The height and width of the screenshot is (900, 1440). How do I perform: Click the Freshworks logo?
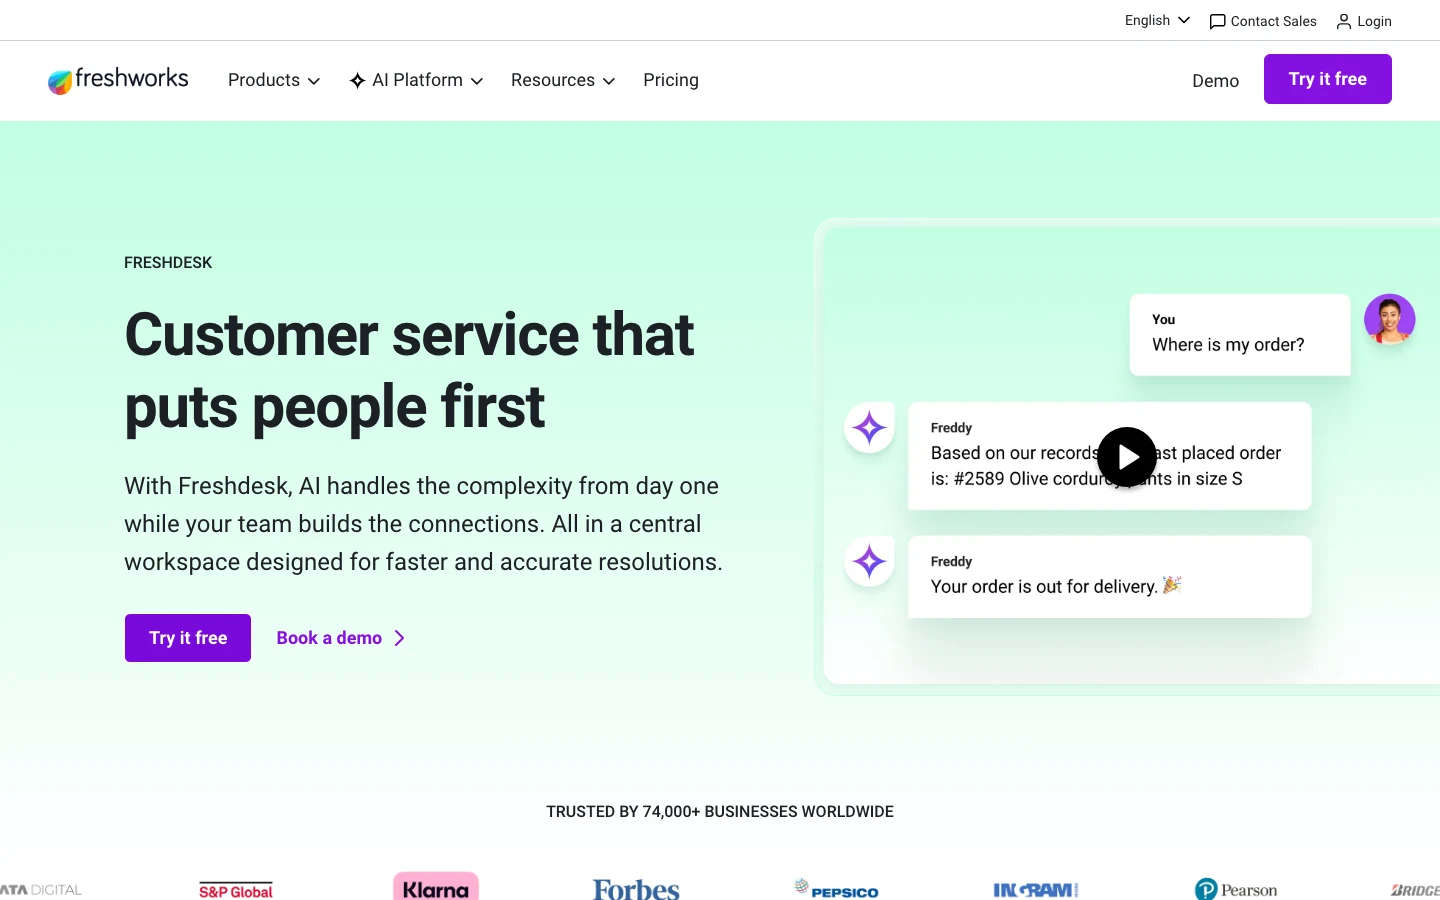(x=118, y=80)
